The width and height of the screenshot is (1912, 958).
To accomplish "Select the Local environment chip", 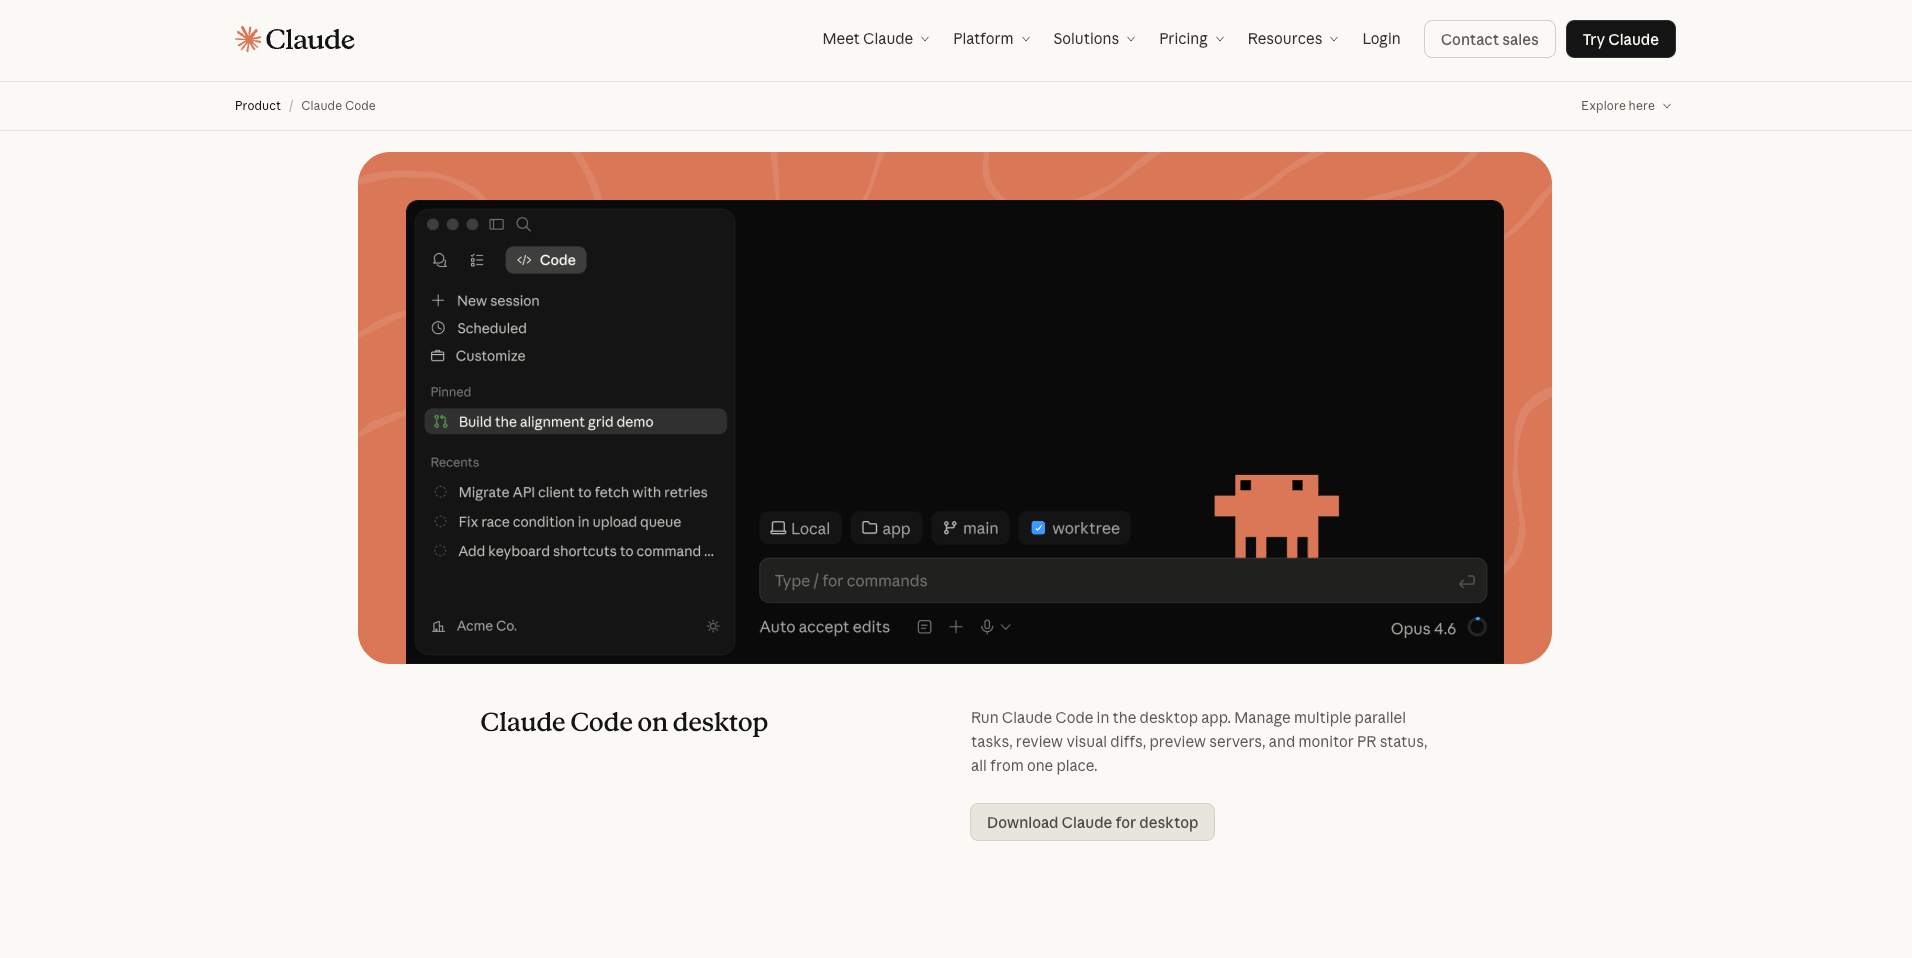I will tap(800, 528).
